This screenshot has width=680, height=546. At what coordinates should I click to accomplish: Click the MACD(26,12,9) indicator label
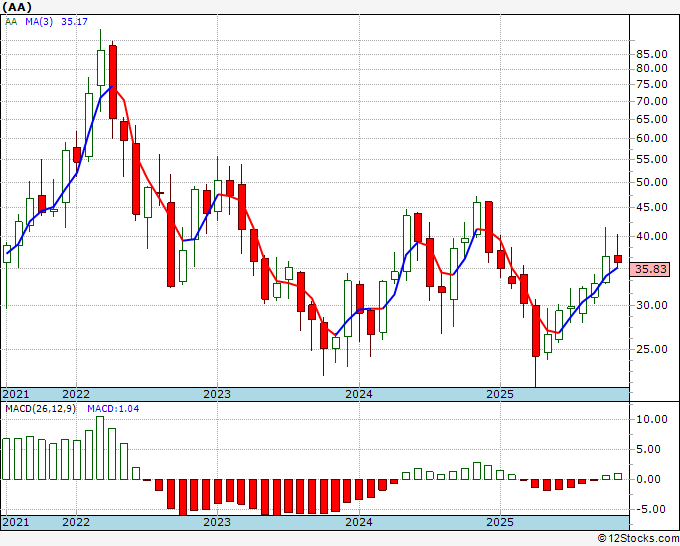pyautogui.click(x=40, y=409)
